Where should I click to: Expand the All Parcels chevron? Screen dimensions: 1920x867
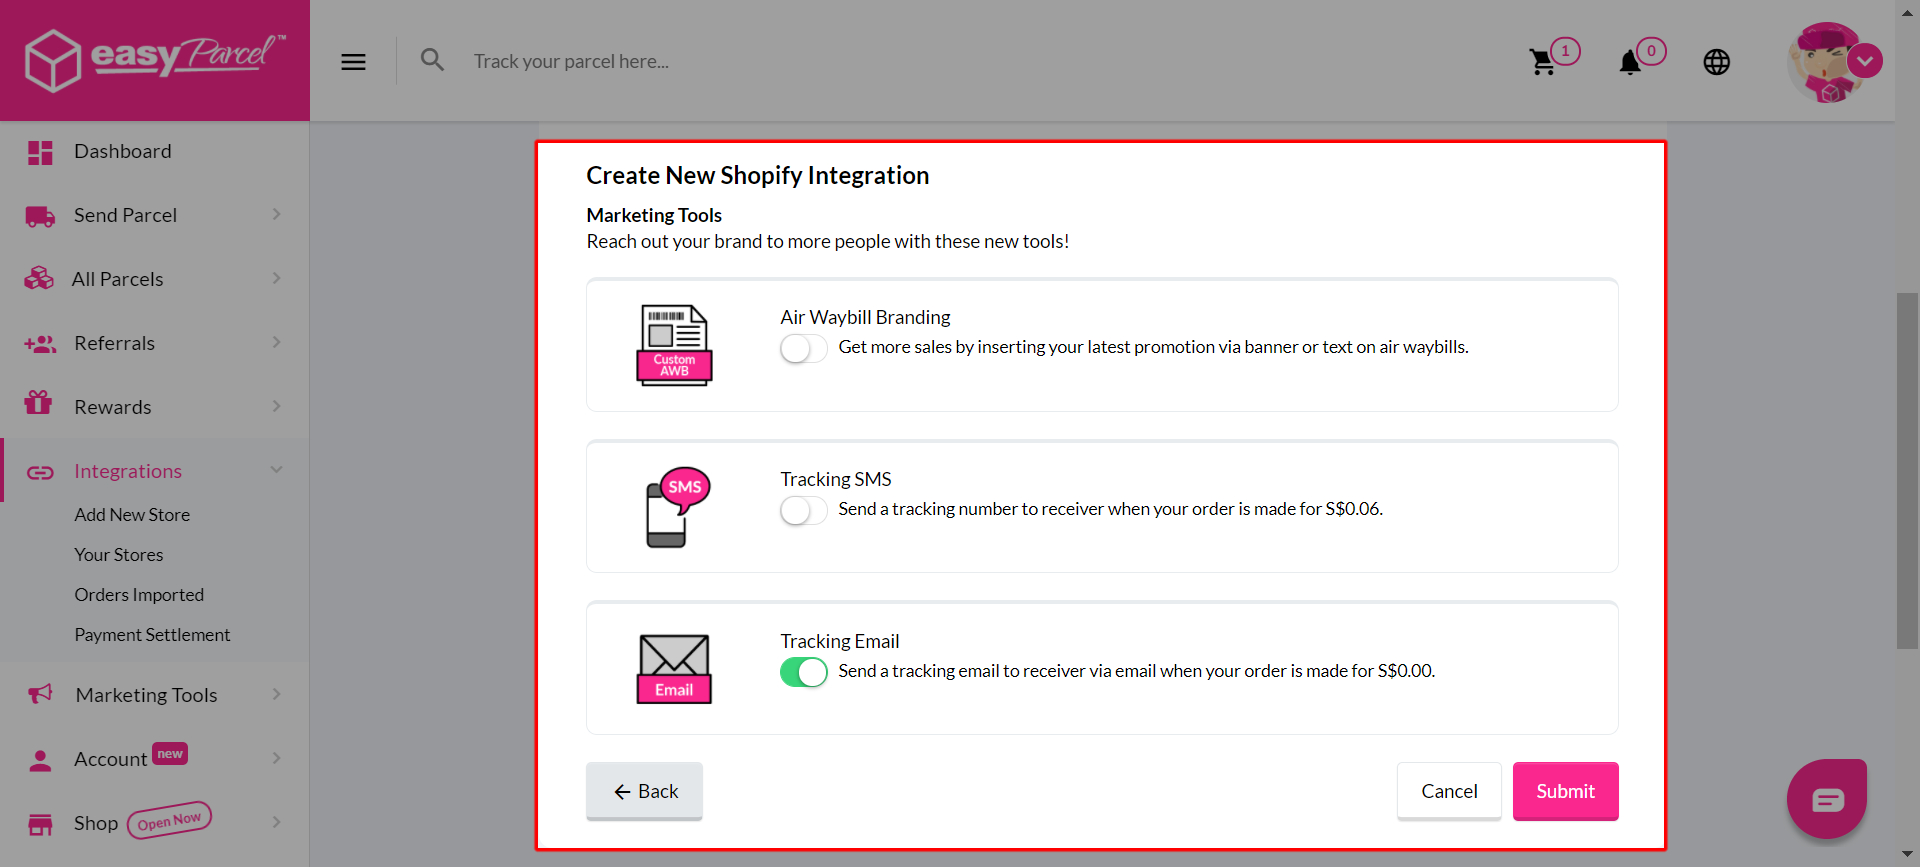(276, 278)
